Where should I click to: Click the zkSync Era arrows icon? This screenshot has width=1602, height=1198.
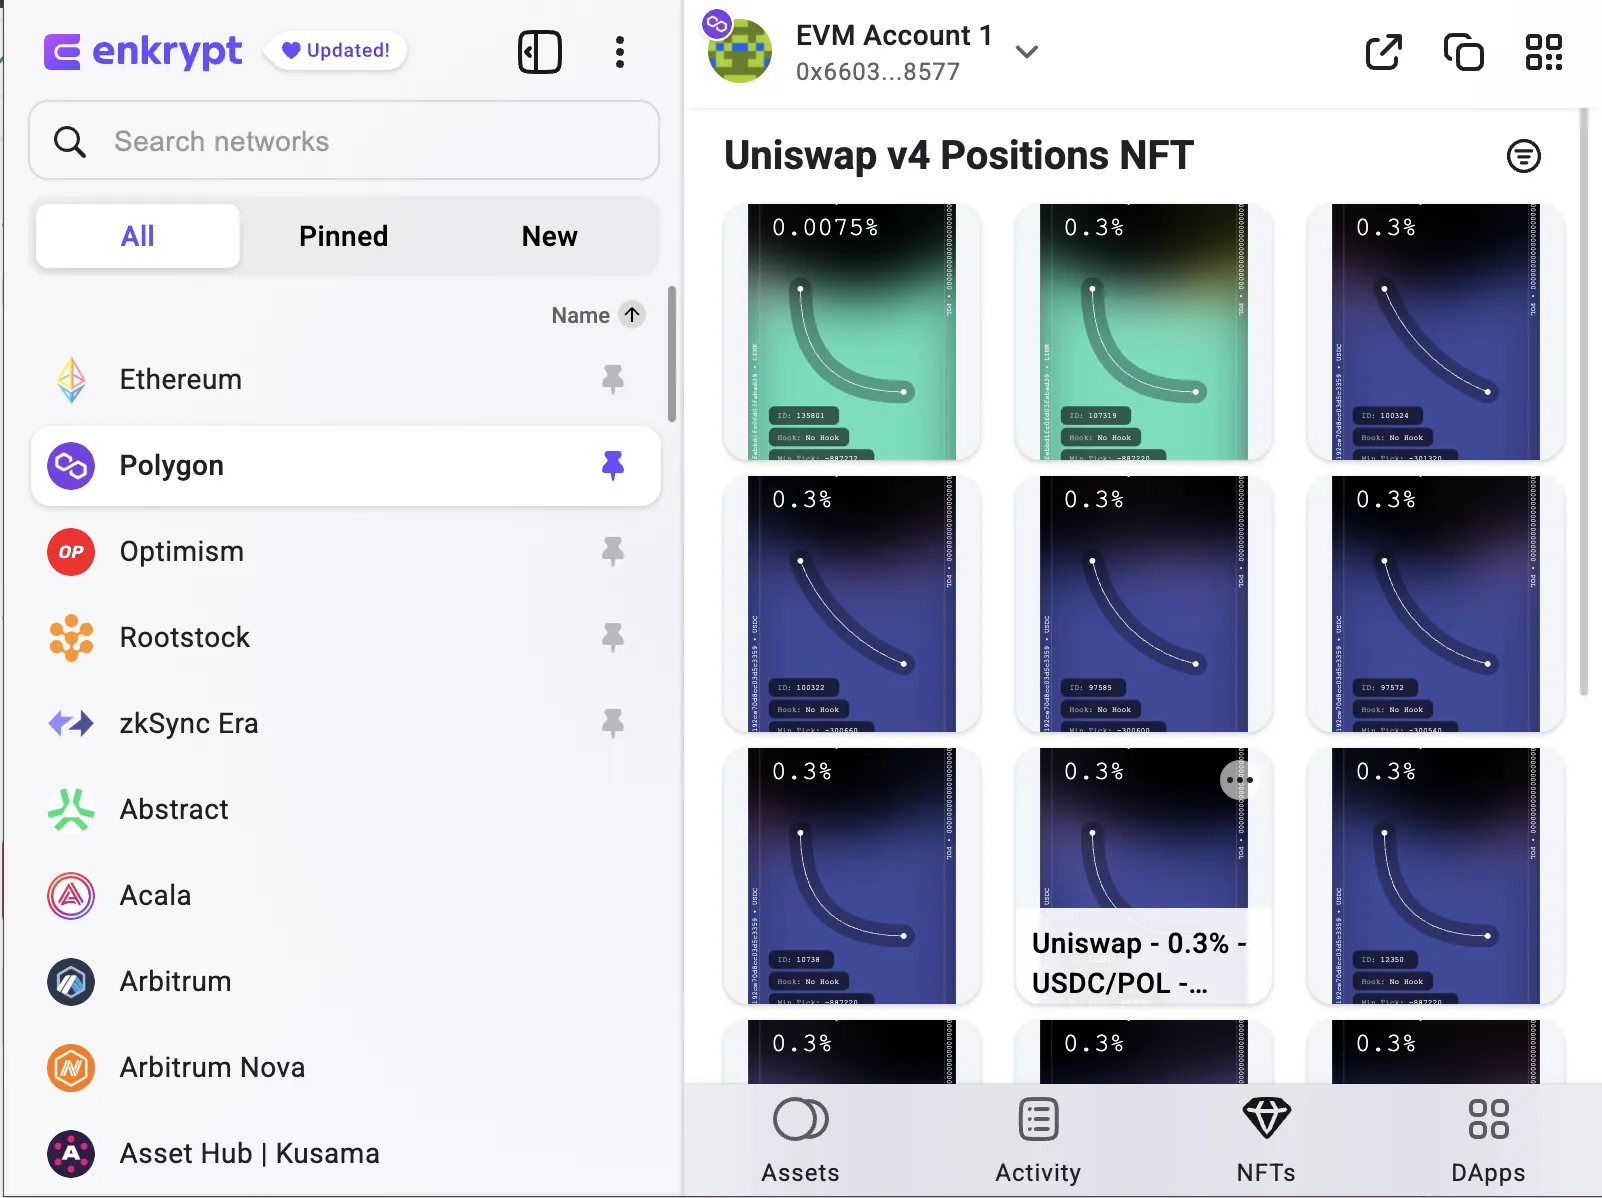(71, 723)
